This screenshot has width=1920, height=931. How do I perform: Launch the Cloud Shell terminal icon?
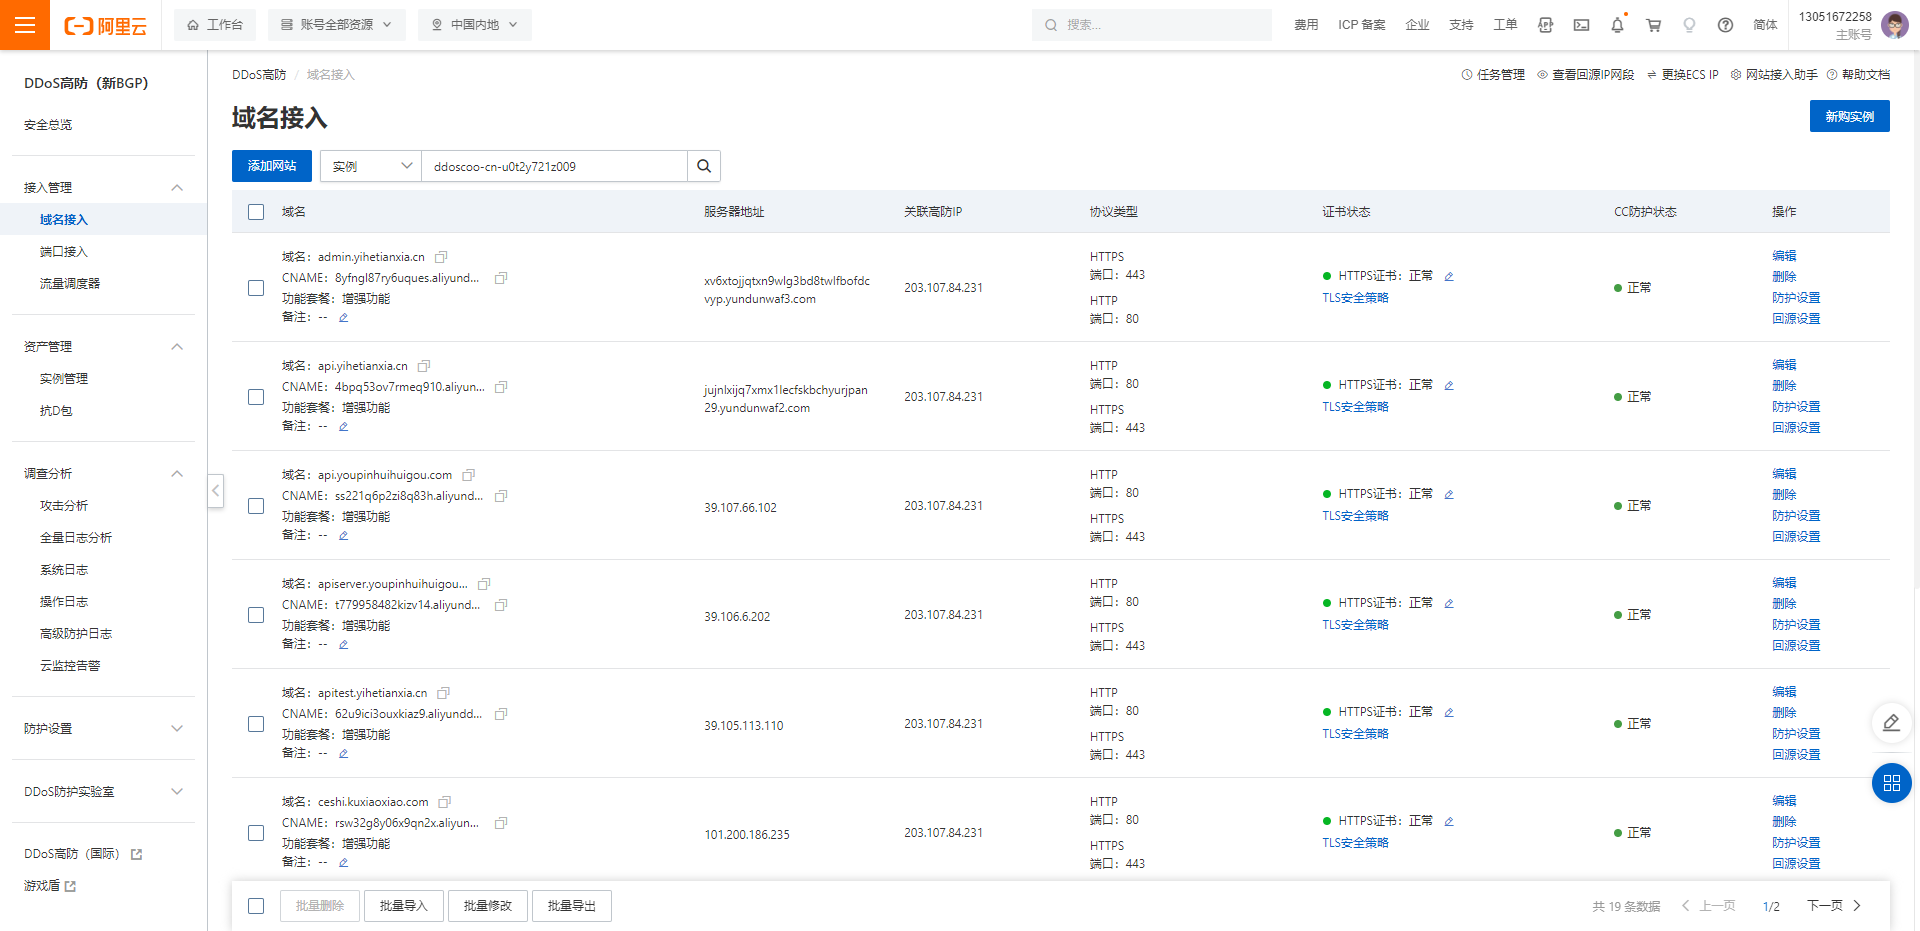1581,25
